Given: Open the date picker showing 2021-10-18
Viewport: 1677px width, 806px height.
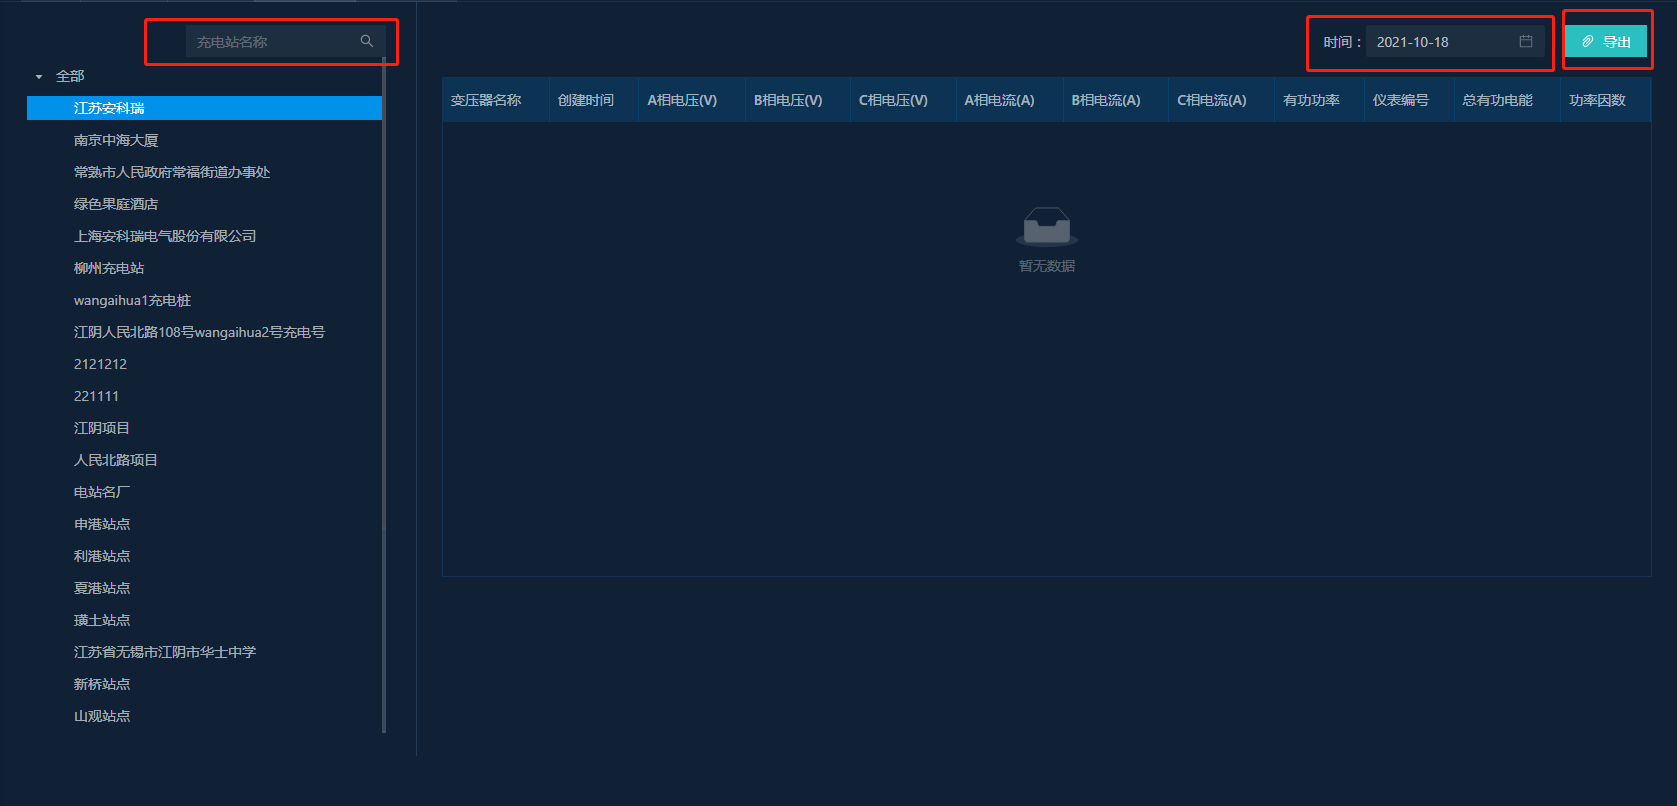Looking at the screenshot, I should (1440, 42).
